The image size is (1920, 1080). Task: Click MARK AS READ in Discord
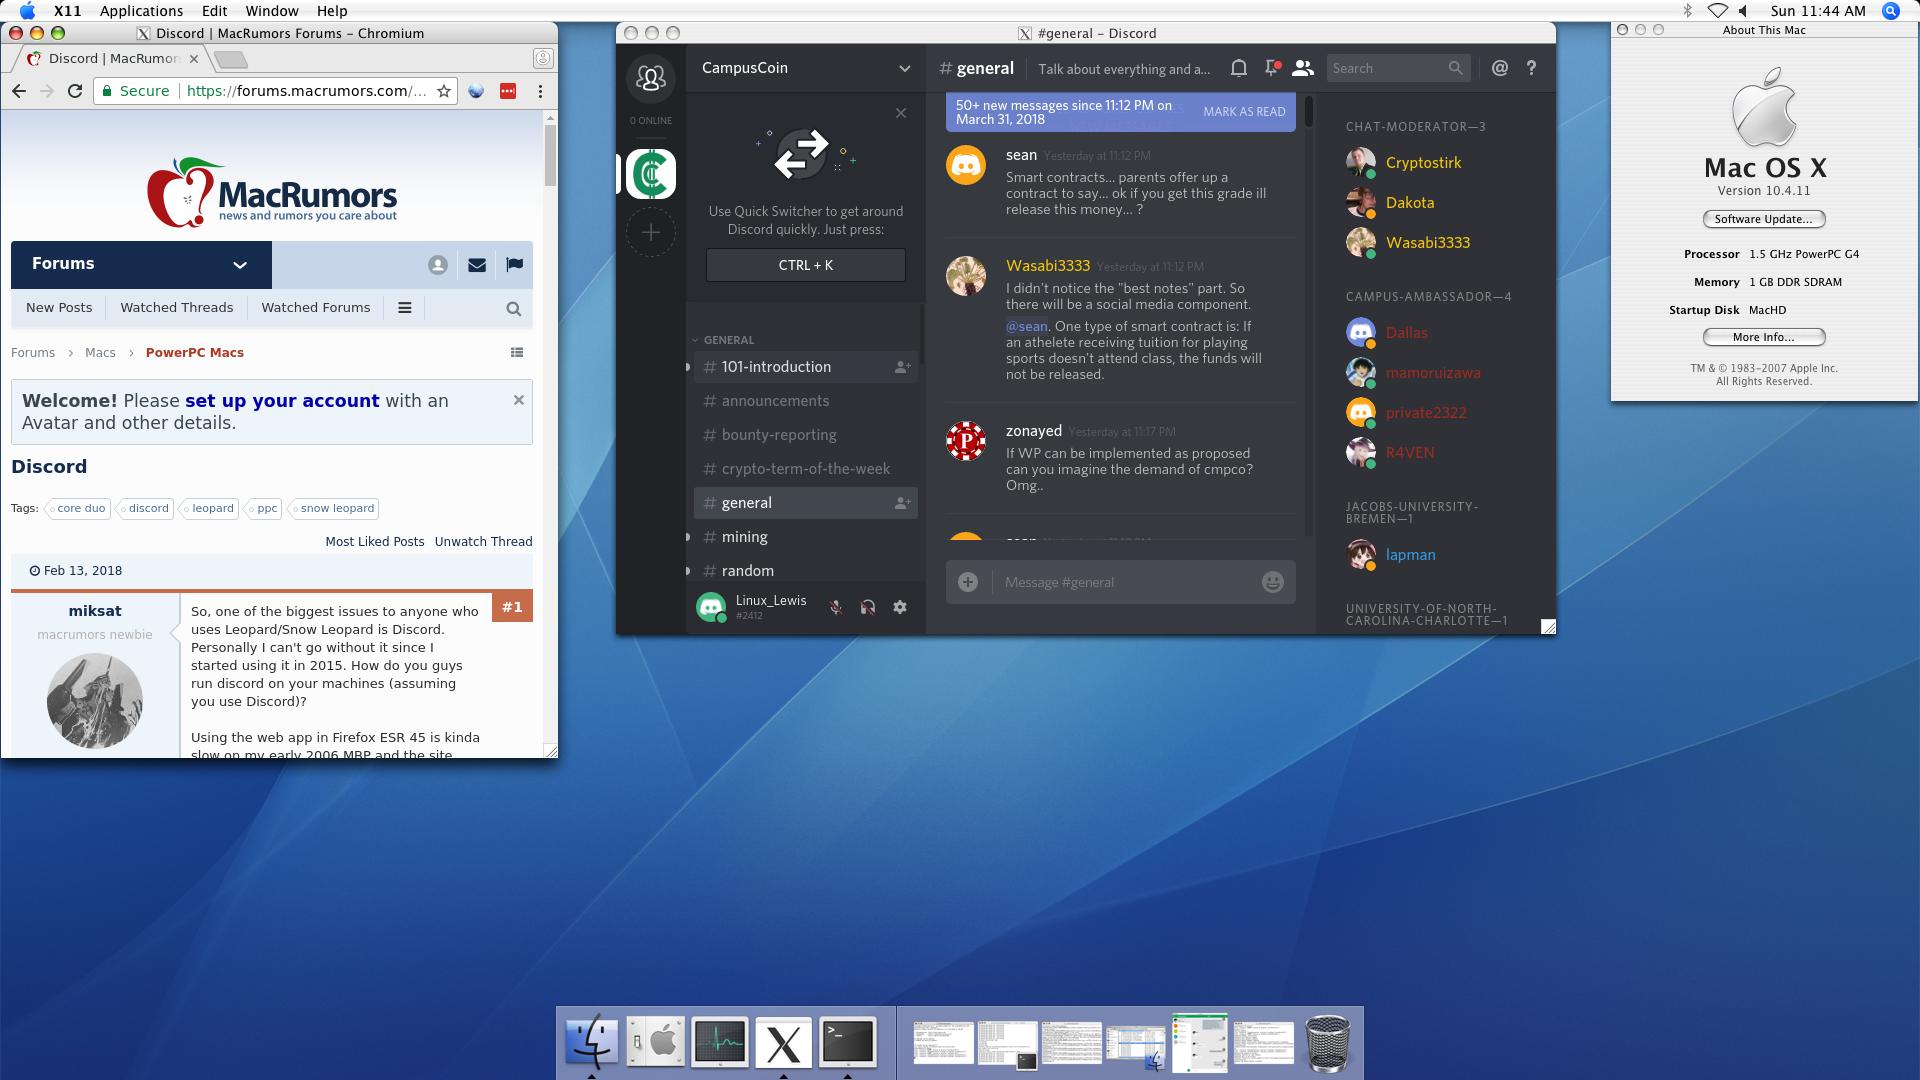1244,112
